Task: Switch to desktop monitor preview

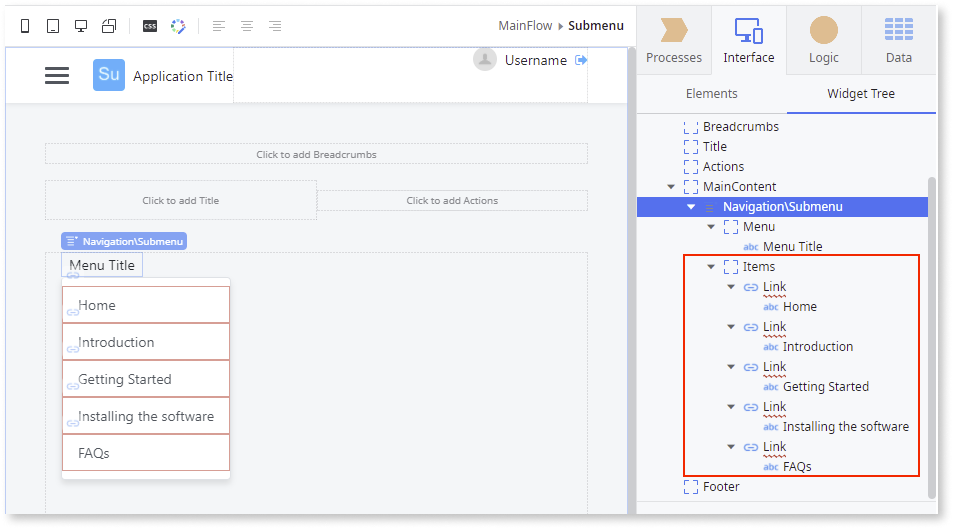Action: tap(81, 26)
